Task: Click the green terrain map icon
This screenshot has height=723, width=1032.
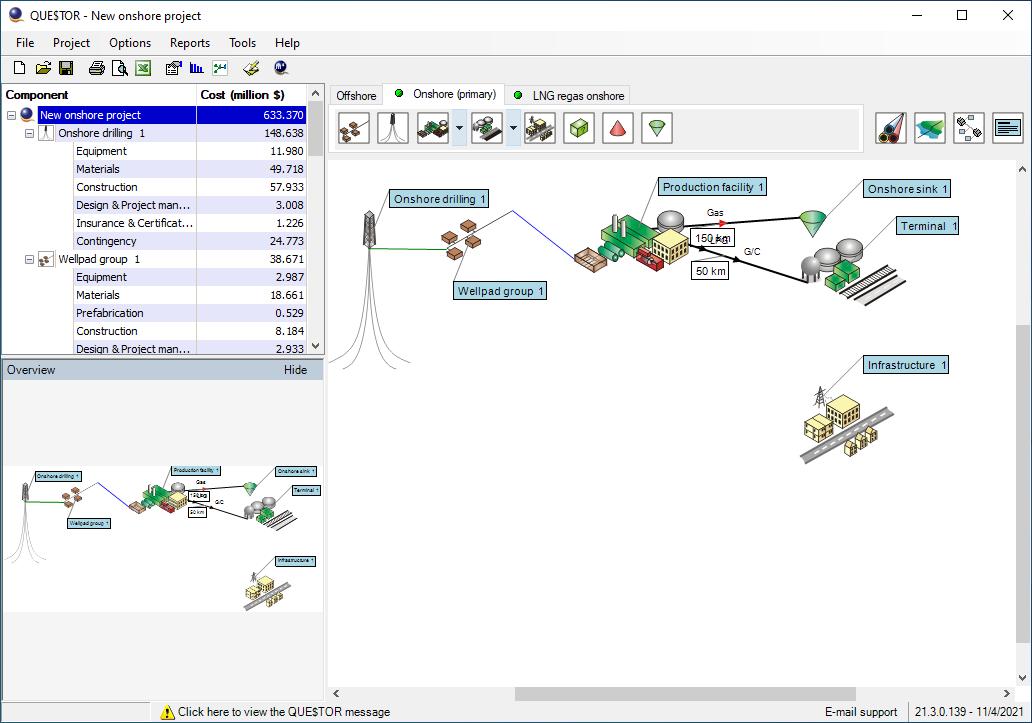Action: coord(930,128)
